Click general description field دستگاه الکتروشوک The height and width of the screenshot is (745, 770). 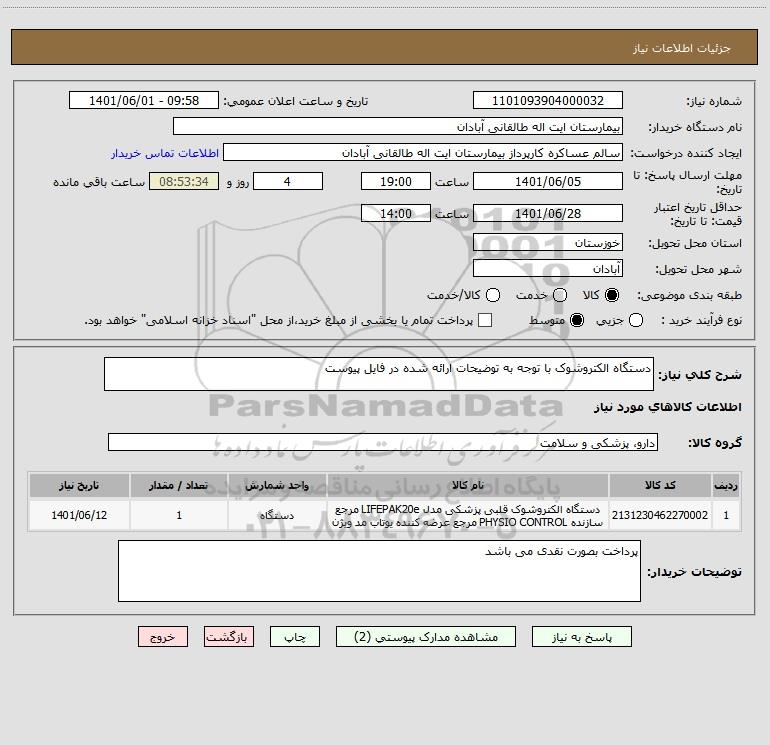click(379, 374)
